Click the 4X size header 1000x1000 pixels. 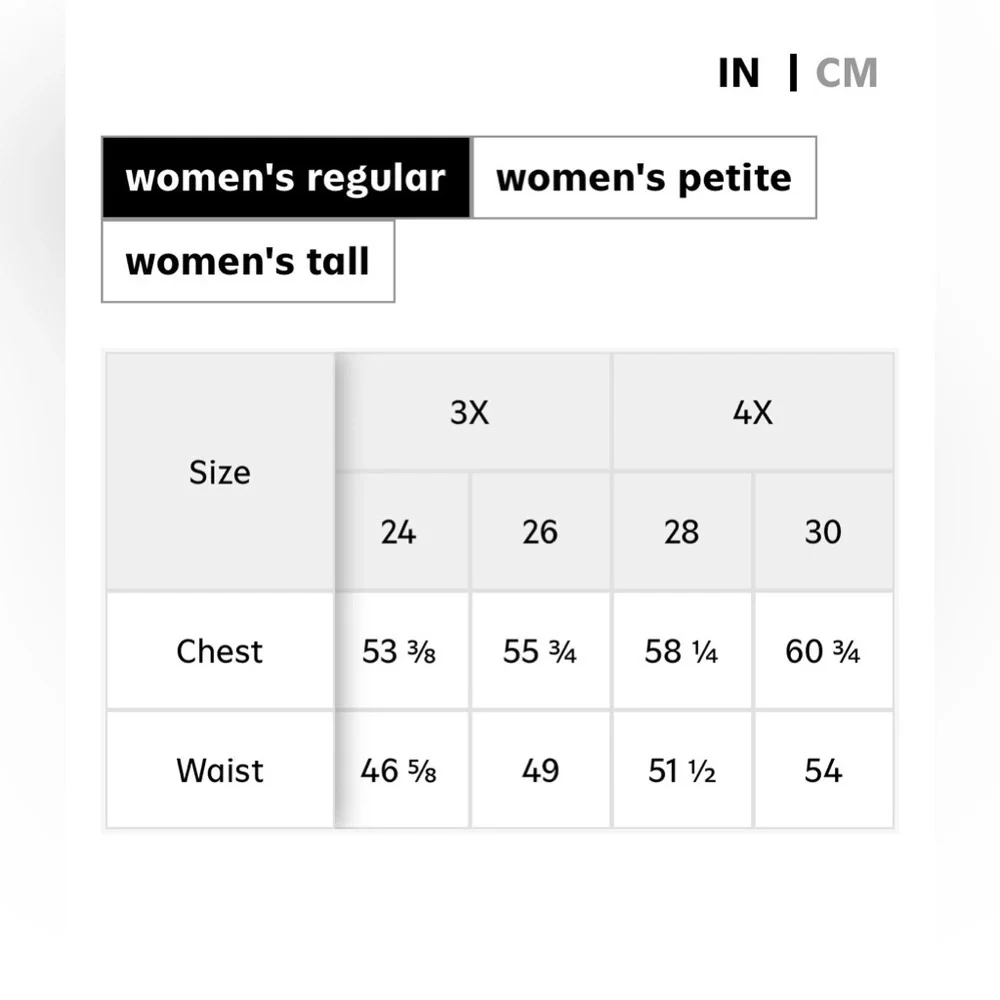tap(753, 412)
